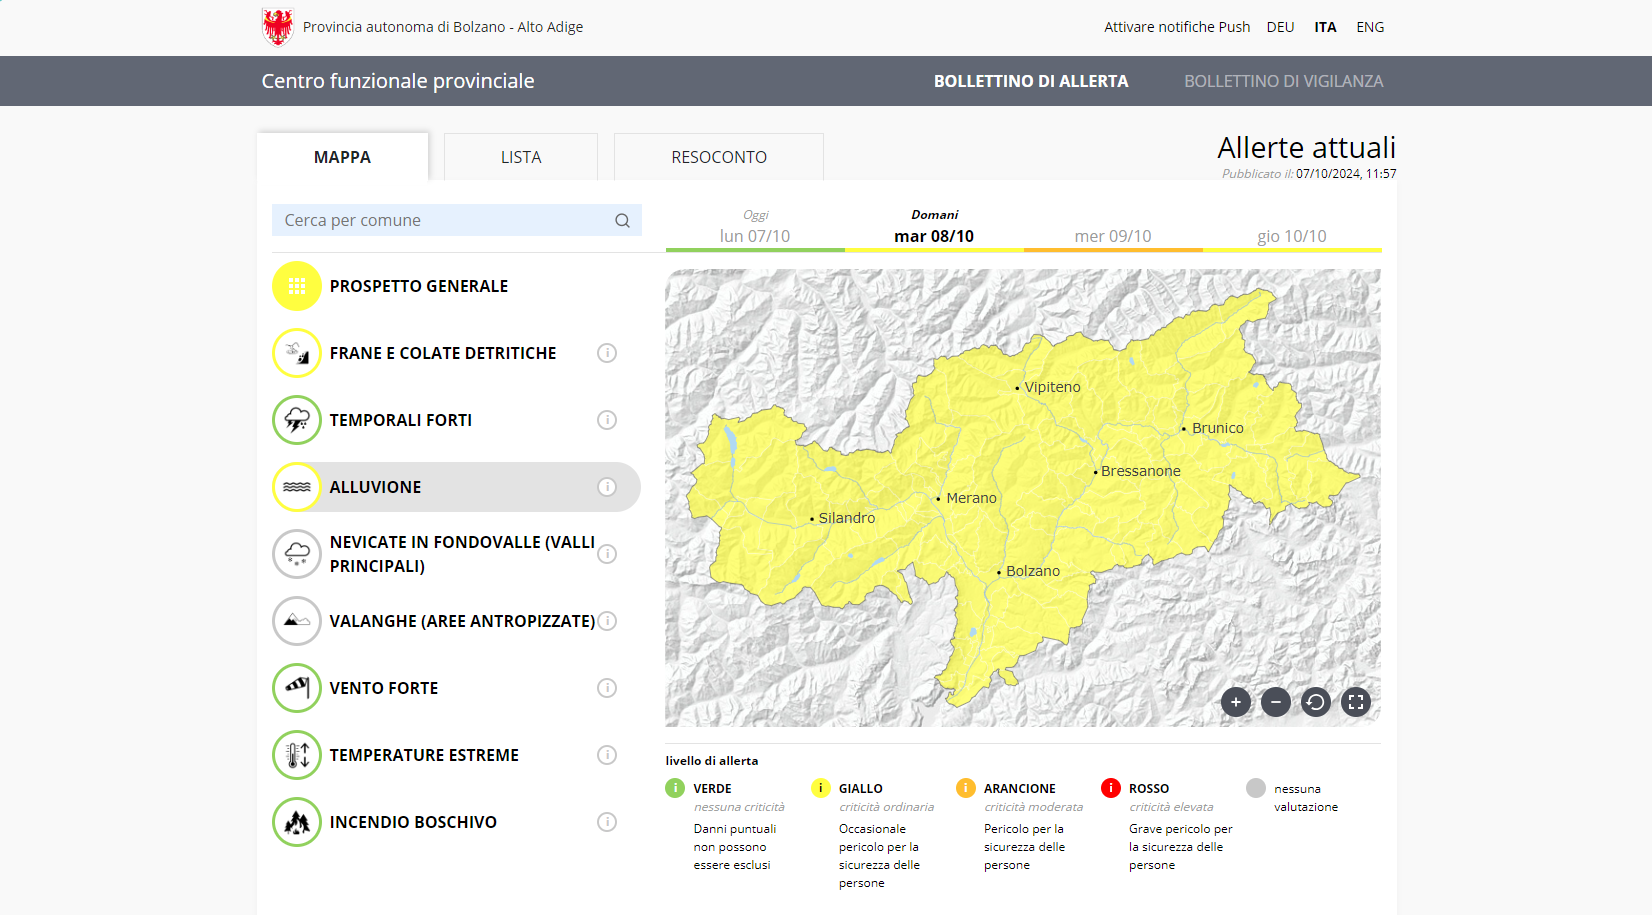Zoom out on the alert map
This screenshot has height=915, width=1652.
(1276, 702)
